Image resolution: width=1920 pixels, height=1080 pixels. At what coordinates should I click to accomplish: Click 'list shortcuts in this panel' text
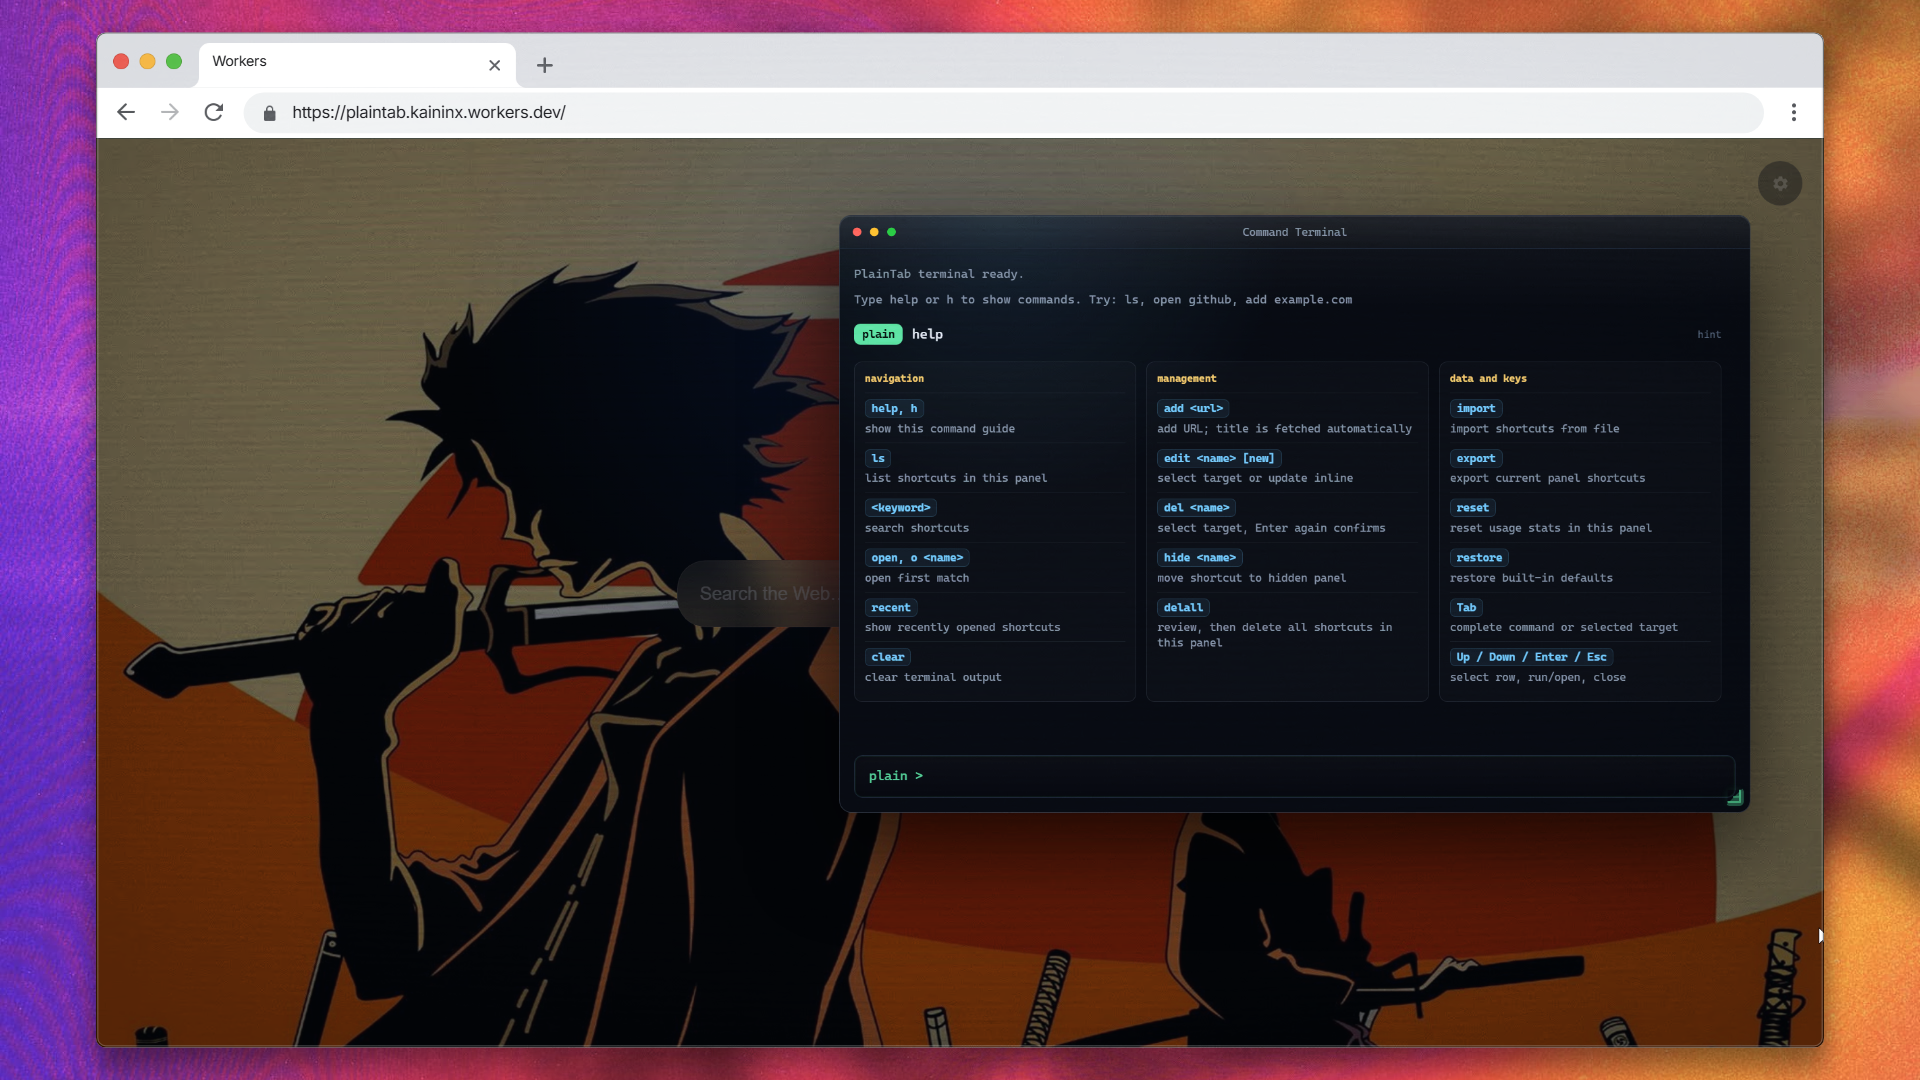956,479
